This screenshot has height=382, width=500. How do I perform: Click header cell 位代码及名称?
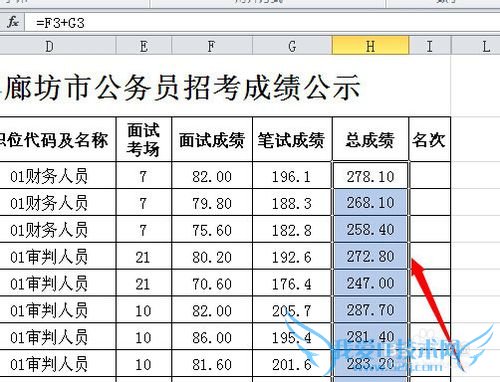click(x=58, y=139)
